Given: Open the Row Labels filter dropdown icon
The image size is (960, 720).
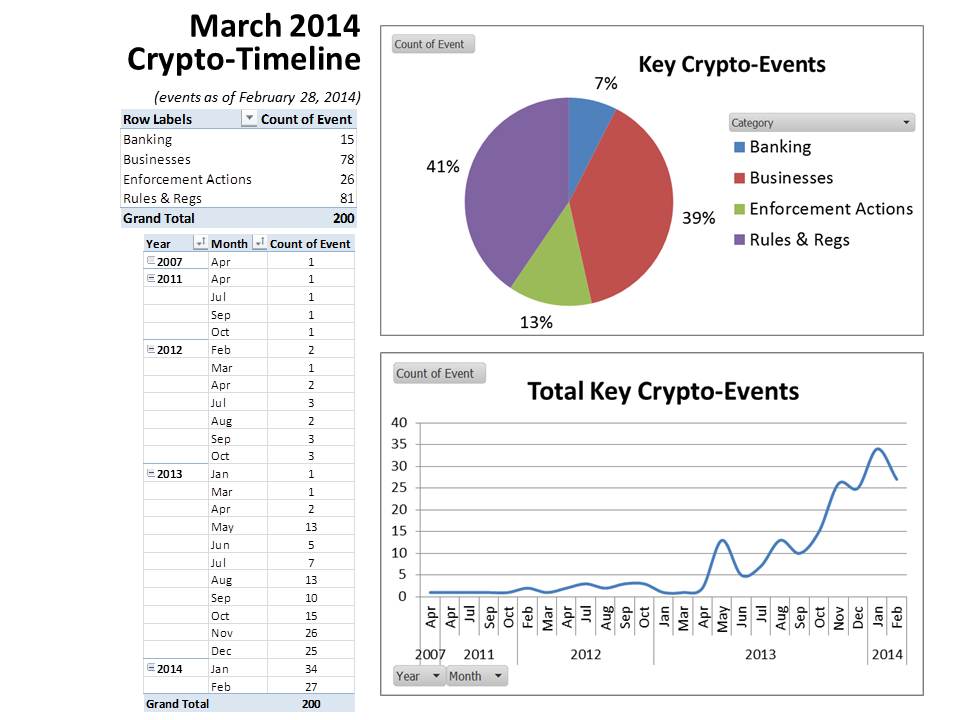Looking at the screenshot, I should click(249, 119).
